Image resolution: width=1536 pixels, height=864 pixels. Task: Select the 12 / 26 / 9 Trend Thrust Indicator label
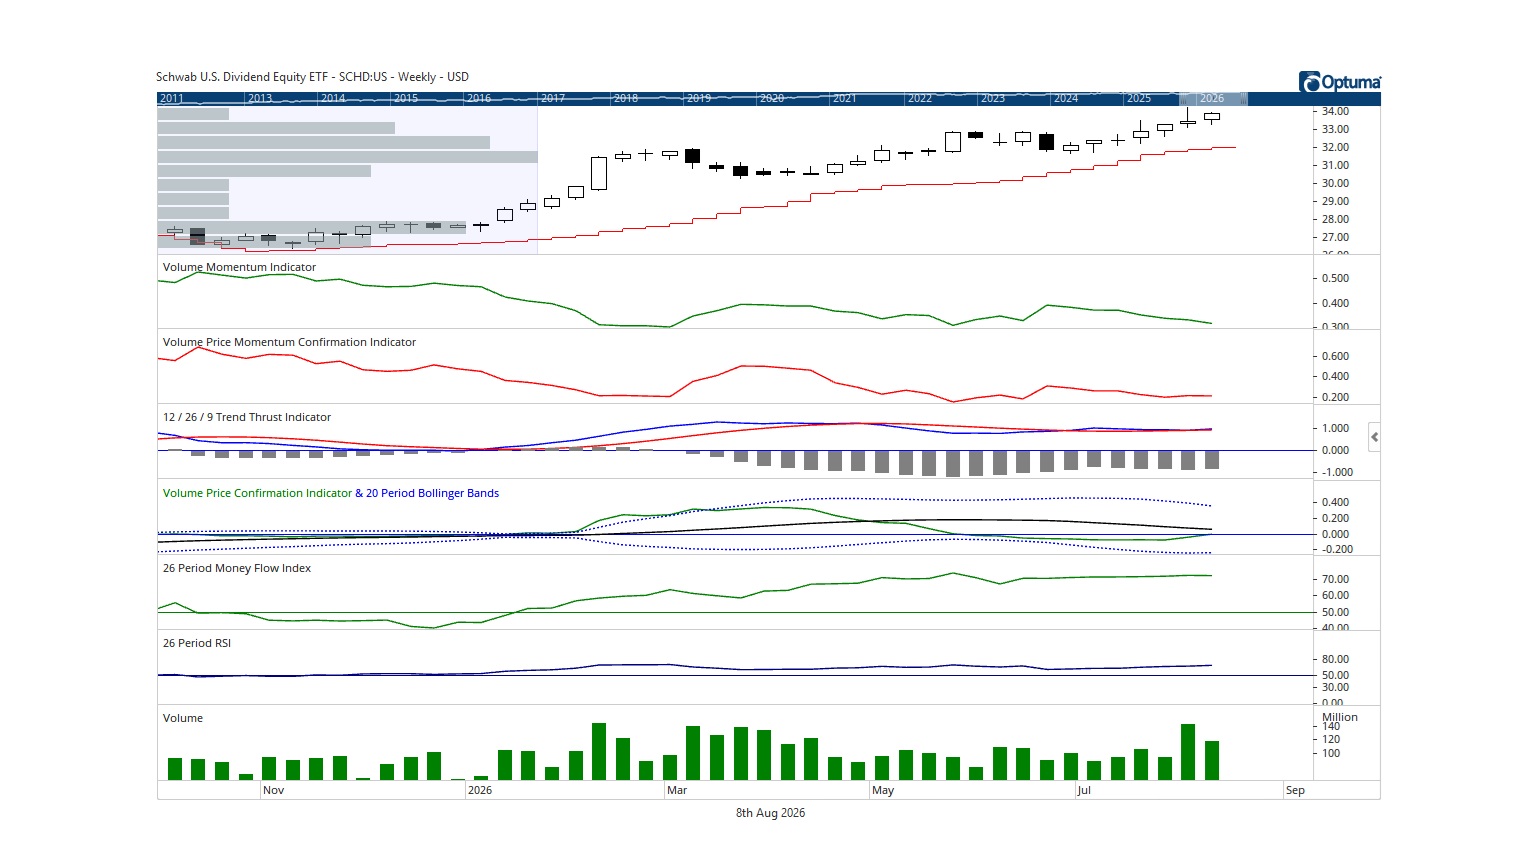247,417
